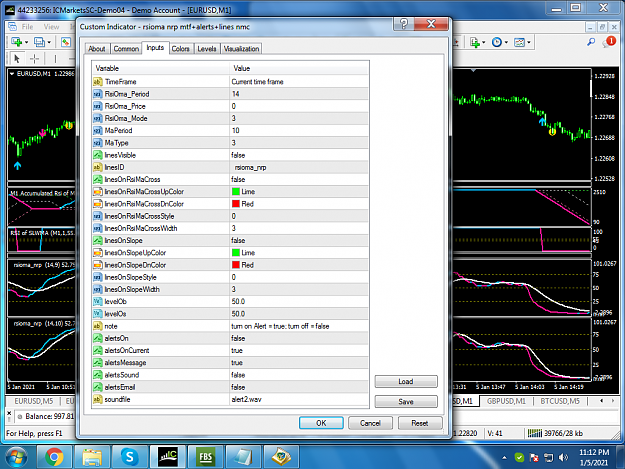The image size is (625, 469).
Task: Select the cursor arrow tool
Action: tap(17, 59)
